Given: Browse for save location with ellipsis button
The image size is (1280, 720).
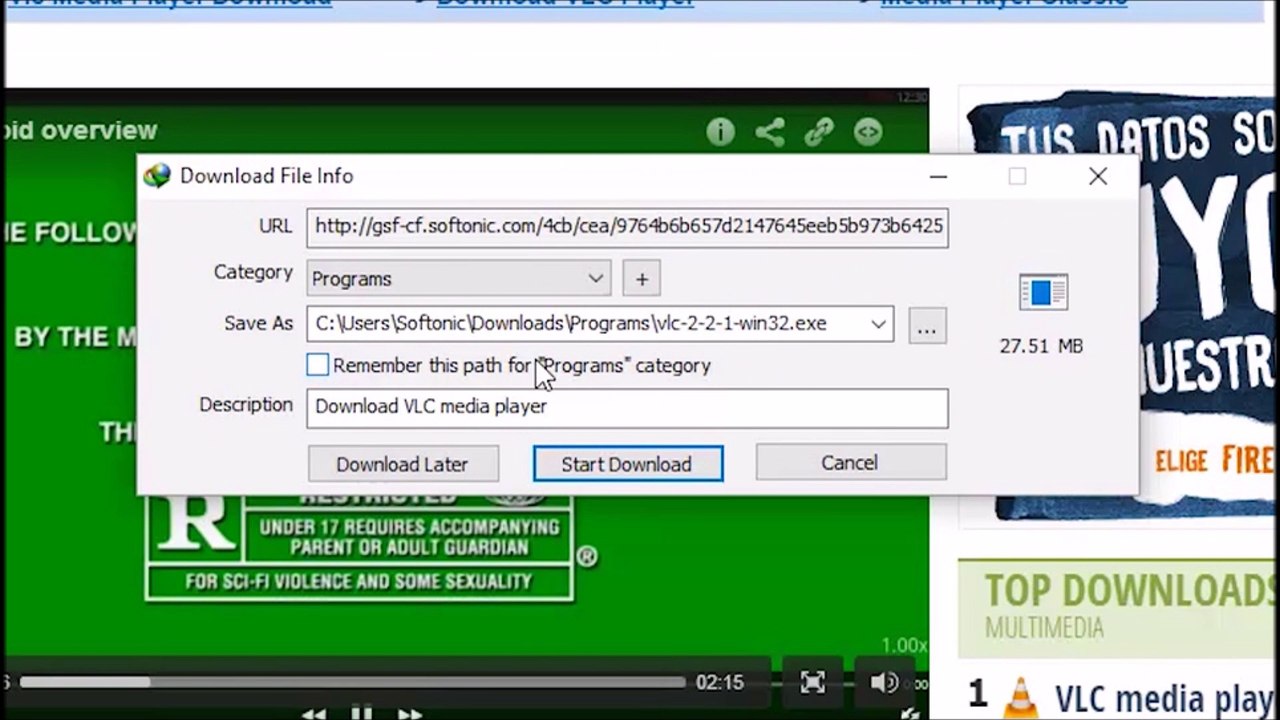Looking at the screenshot, I should [x=927, y=325].
